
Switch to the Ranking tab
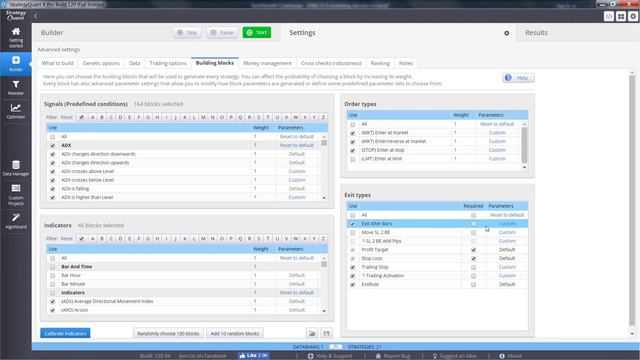click(x=380, y=63)
